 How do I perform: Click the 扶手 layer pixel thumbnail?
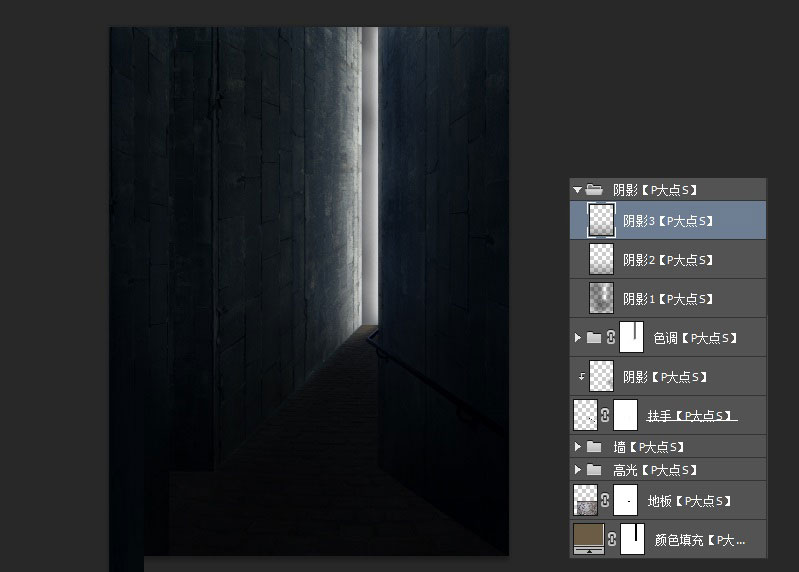pyautogui.click(x=585, y=415)
